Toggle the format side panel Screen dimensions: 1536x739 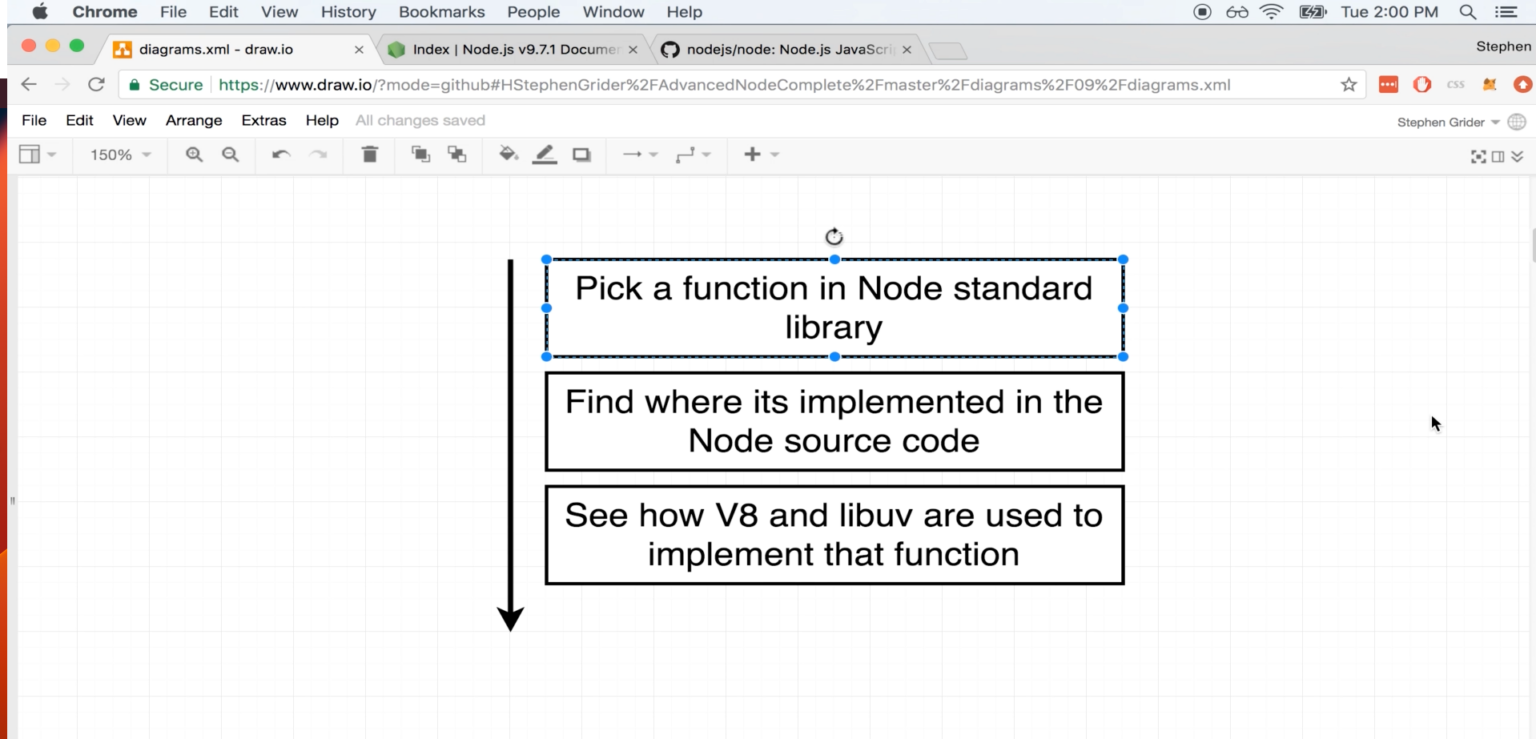coord(1498,156)
